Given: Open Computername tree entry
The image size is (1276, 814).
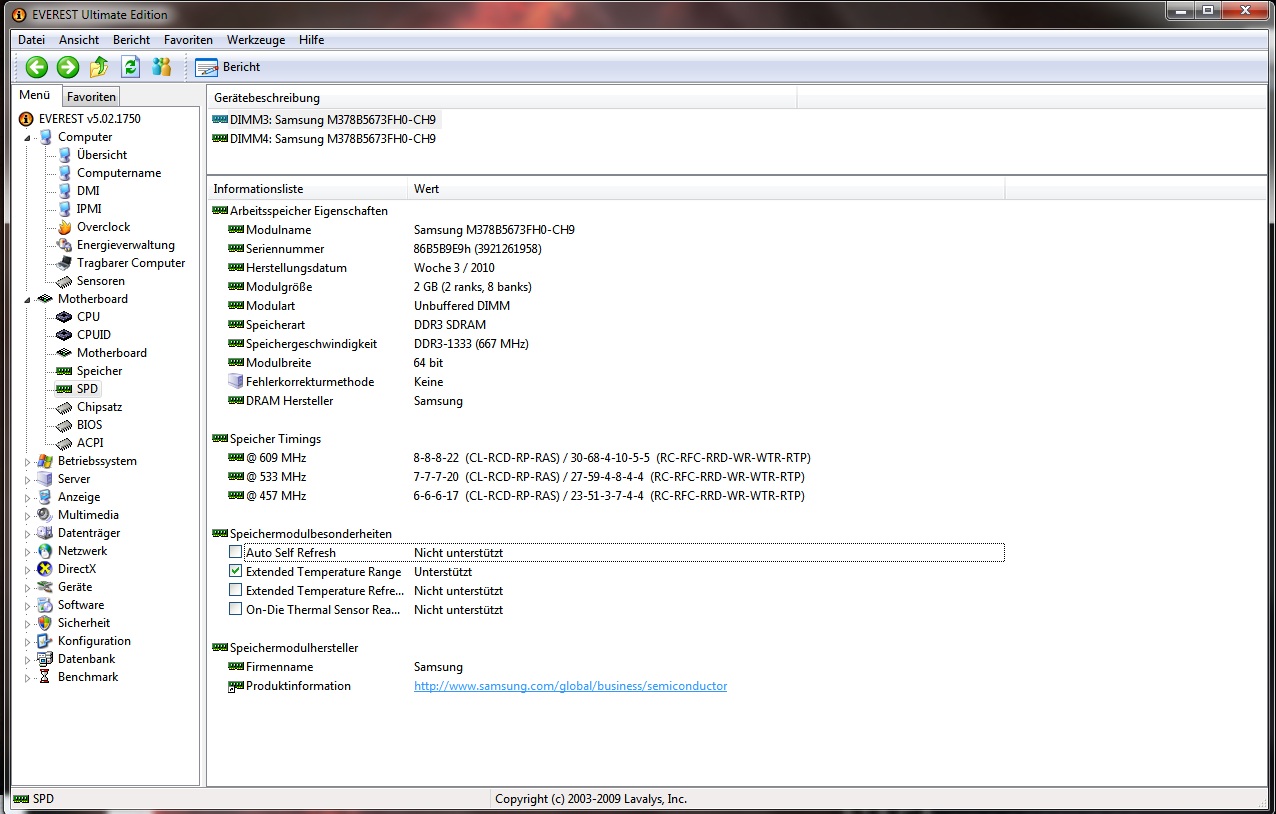Looking at the screenshot, I should pos(119,173).
